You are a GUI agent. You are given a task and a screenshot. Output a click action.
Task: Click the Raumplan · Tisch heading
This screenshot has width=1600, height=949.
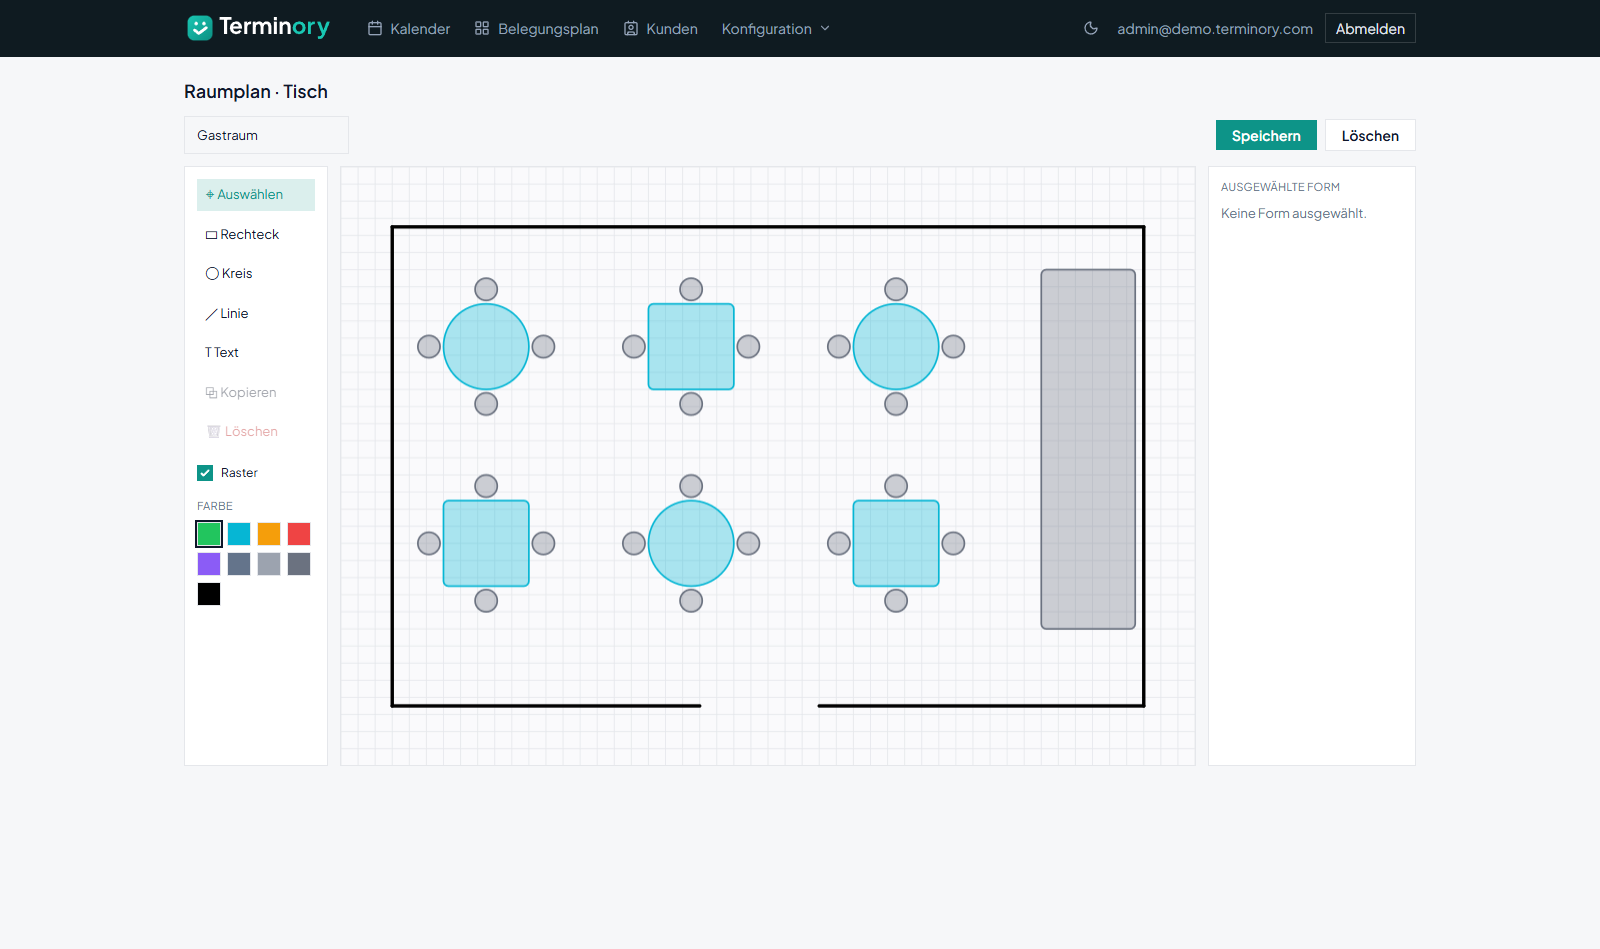coord(256,91)
